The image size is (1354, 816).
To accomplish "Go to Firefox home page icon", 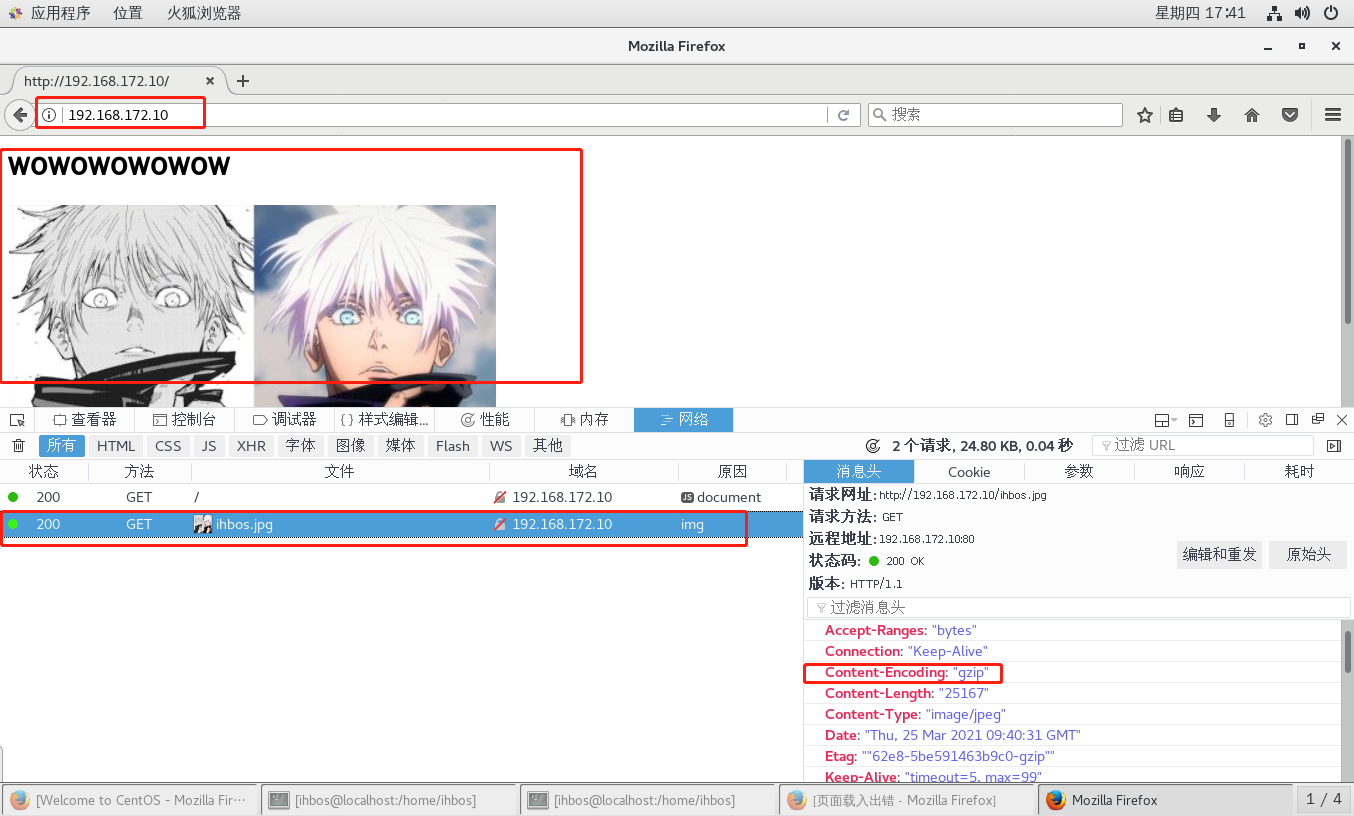I will click(1252, 115).
